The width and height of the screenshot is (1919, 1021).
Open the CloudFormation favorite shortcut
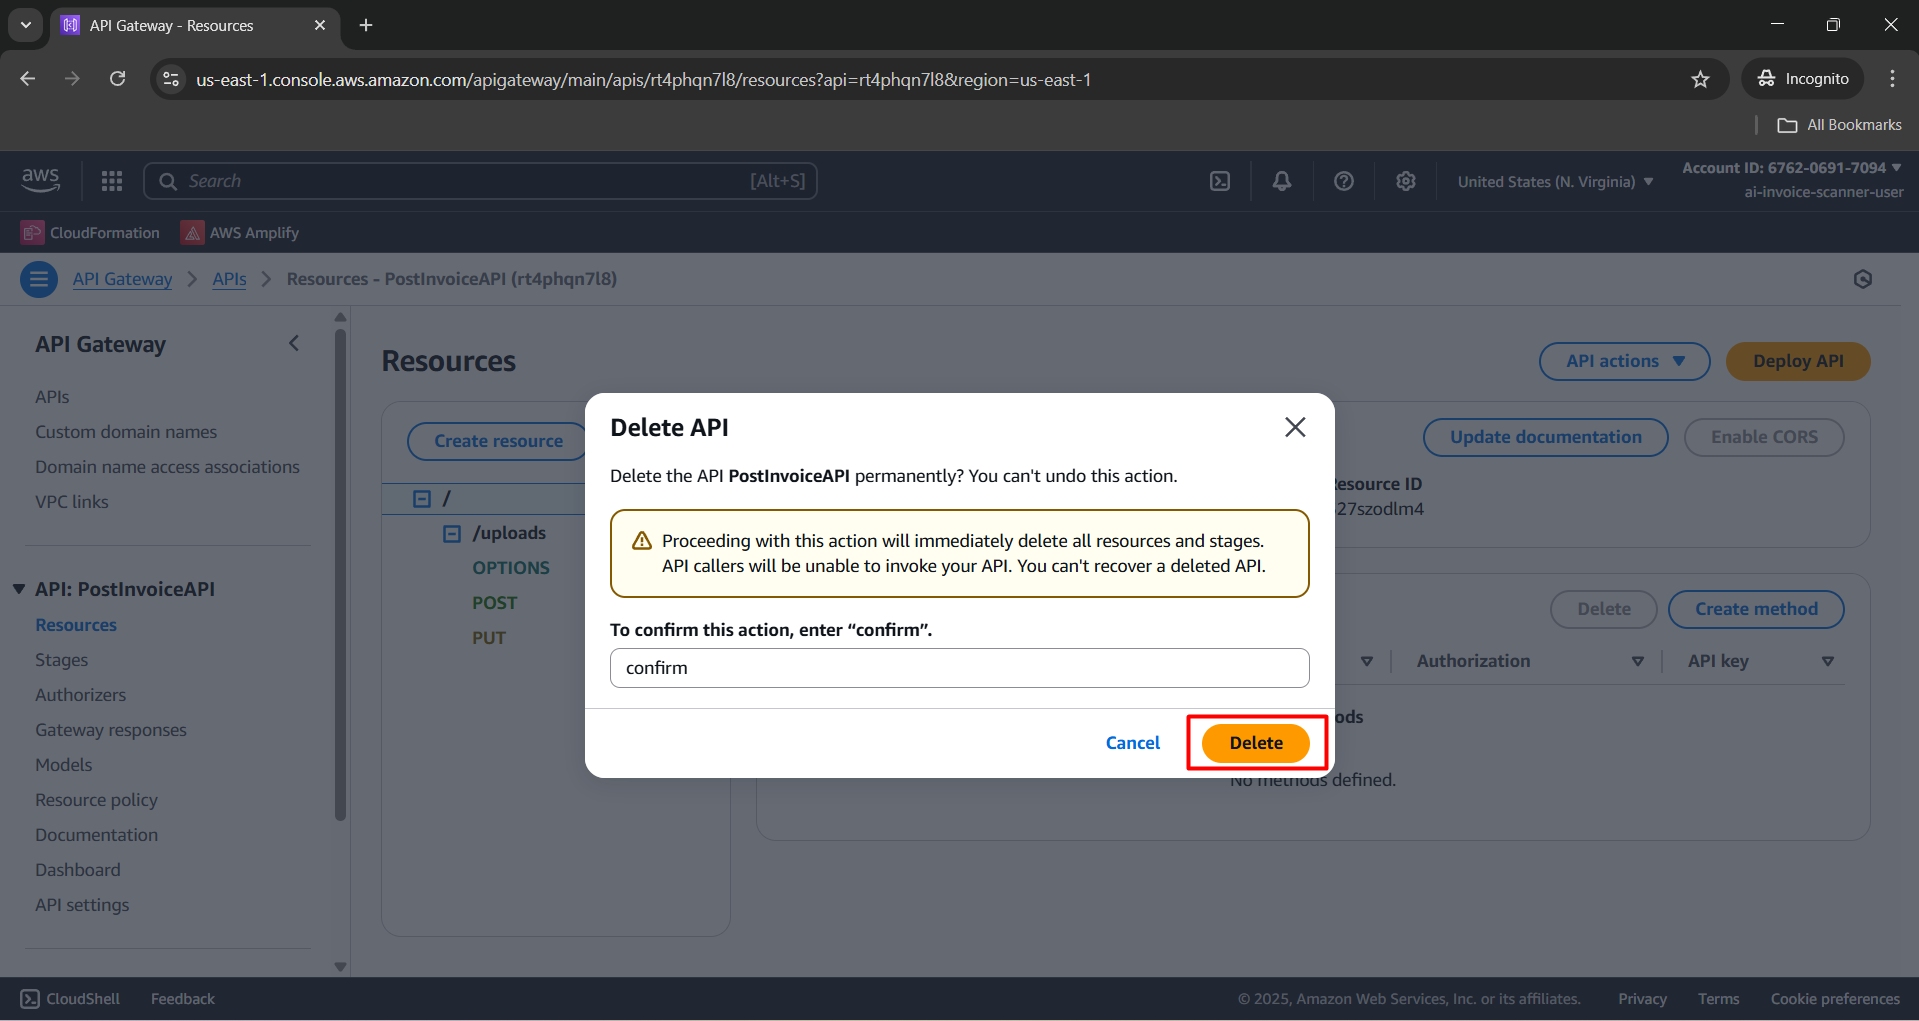[89, 232]
